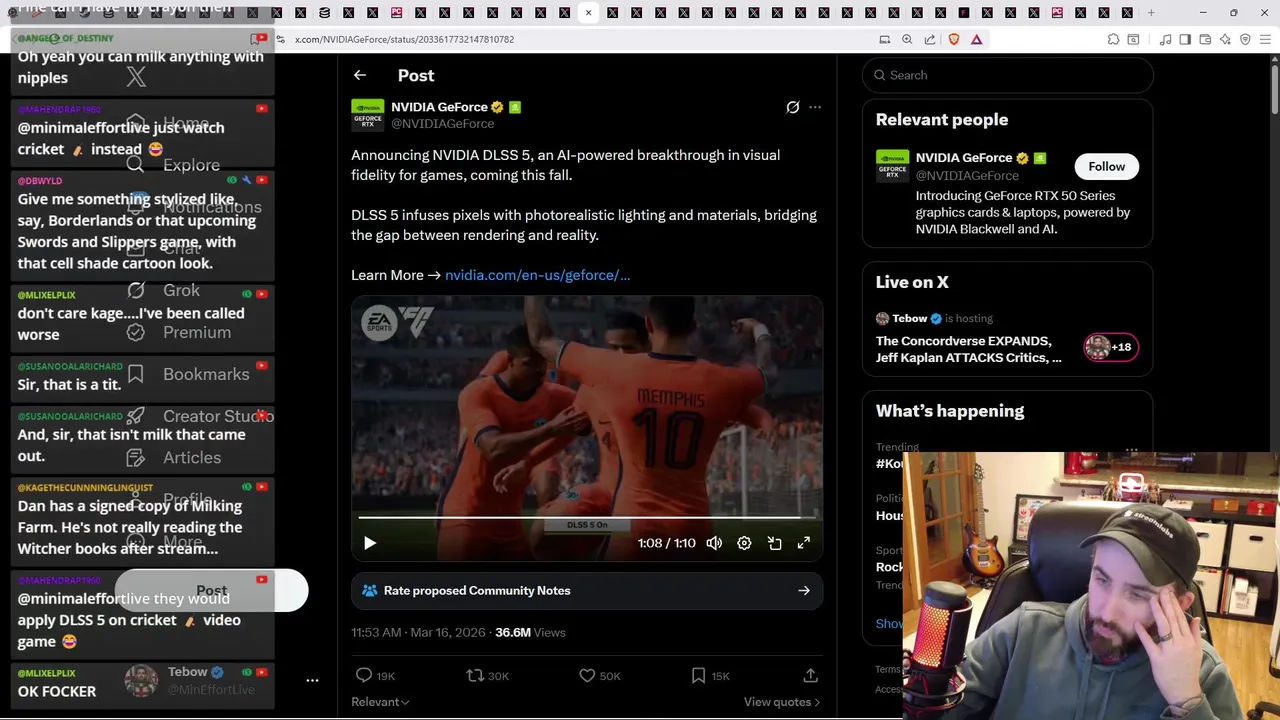Open the 36.6M Views count
This screenshot has width=1280, height=720.
coord(530,633)
